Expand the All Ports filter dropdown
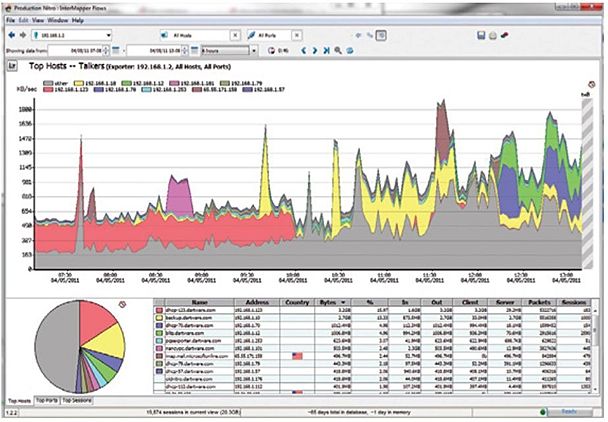The height and width of the screenshot is (422, 608). click(x=264, y=34)
